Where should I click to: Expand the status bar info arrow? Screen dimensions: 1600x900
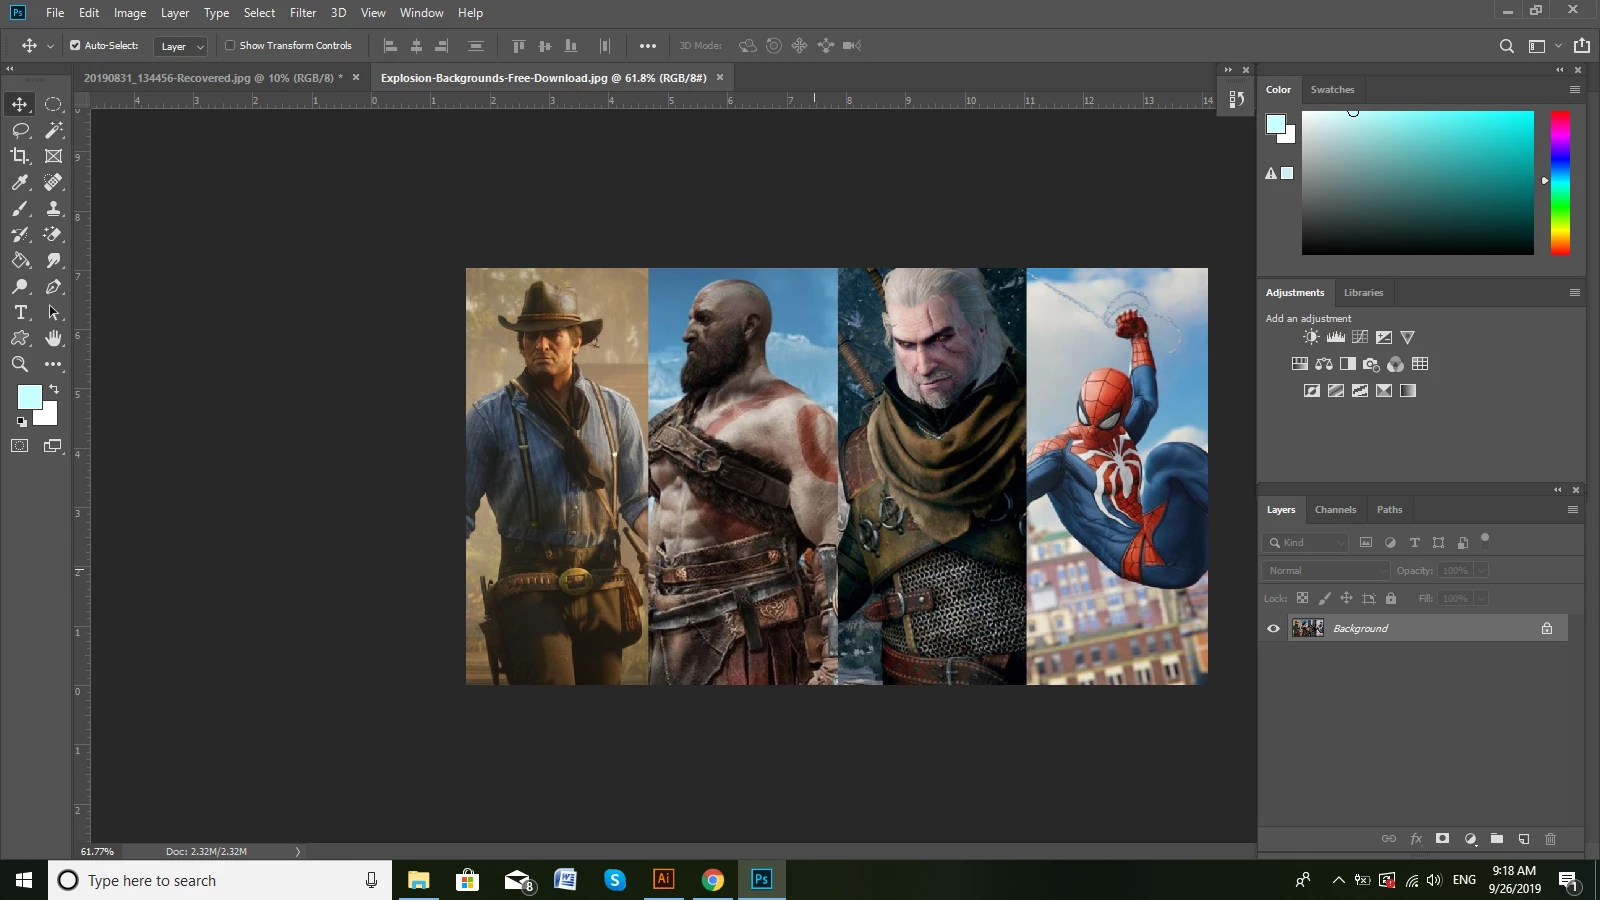pos(297,851)
